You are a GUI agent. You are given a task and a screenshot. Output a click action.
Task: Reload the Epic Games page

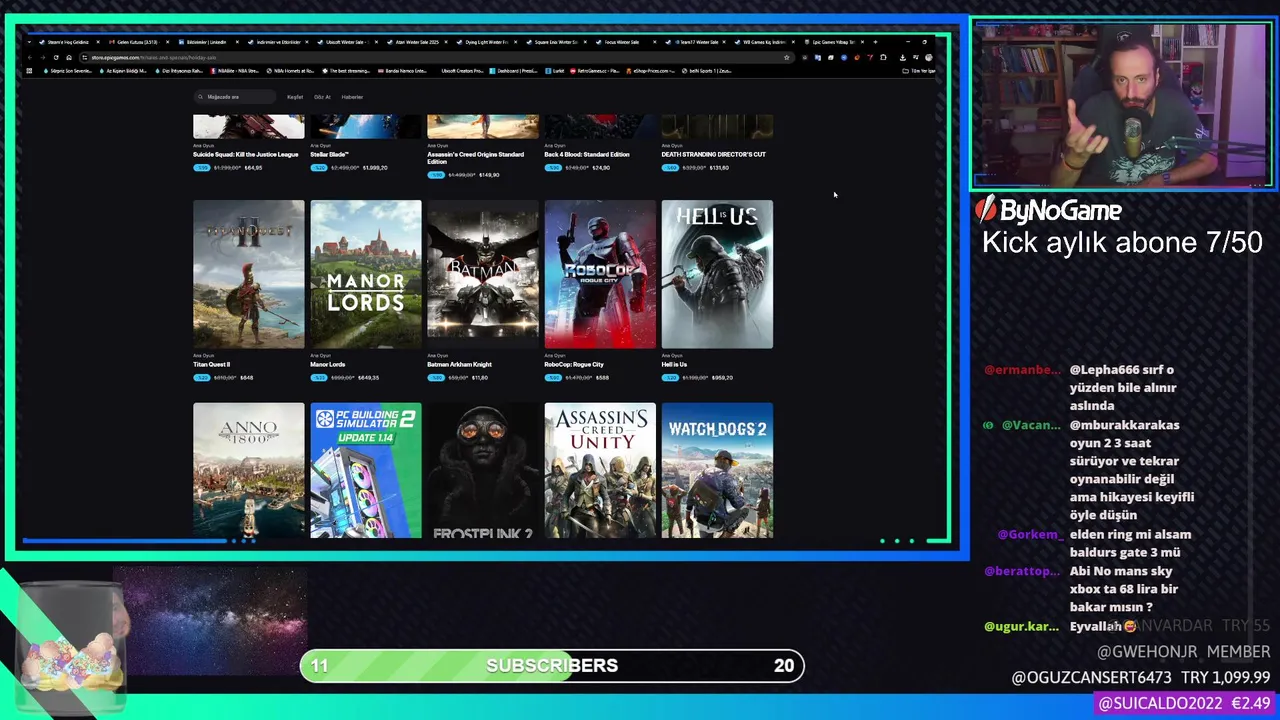pyautogui.click(x=56, y=57)
